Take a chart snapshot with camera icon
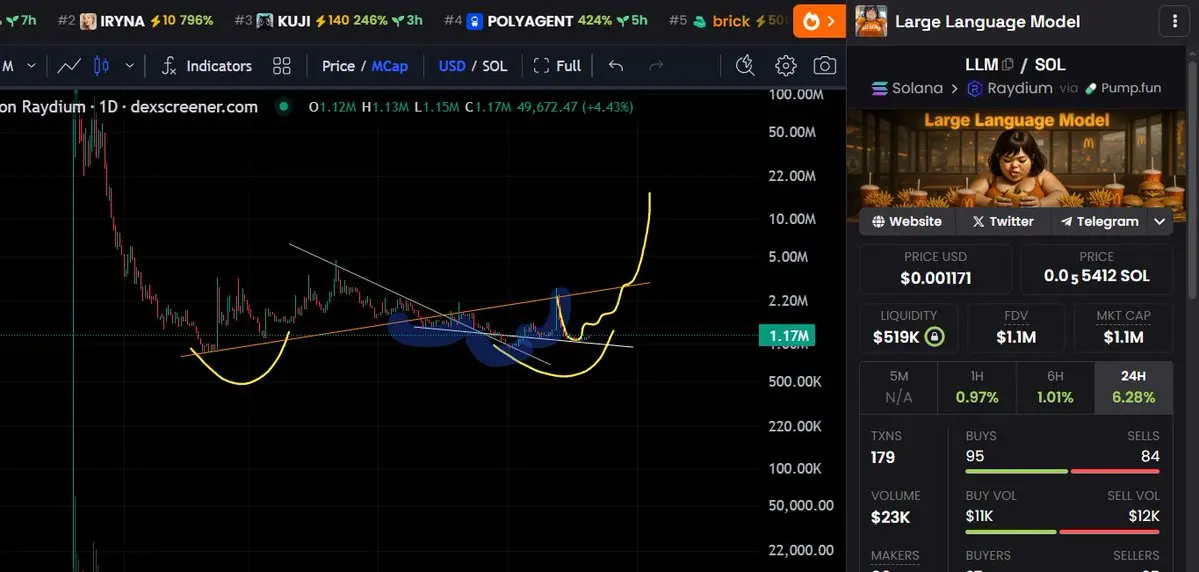 pyautogui.click(x=824, y=66)
